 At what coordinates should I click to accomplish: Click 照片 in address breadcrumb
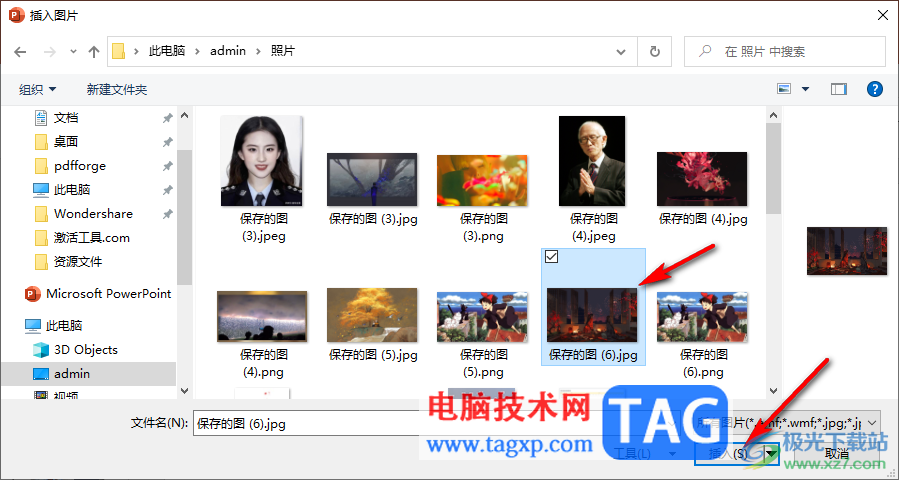click(x=283, y=51)
